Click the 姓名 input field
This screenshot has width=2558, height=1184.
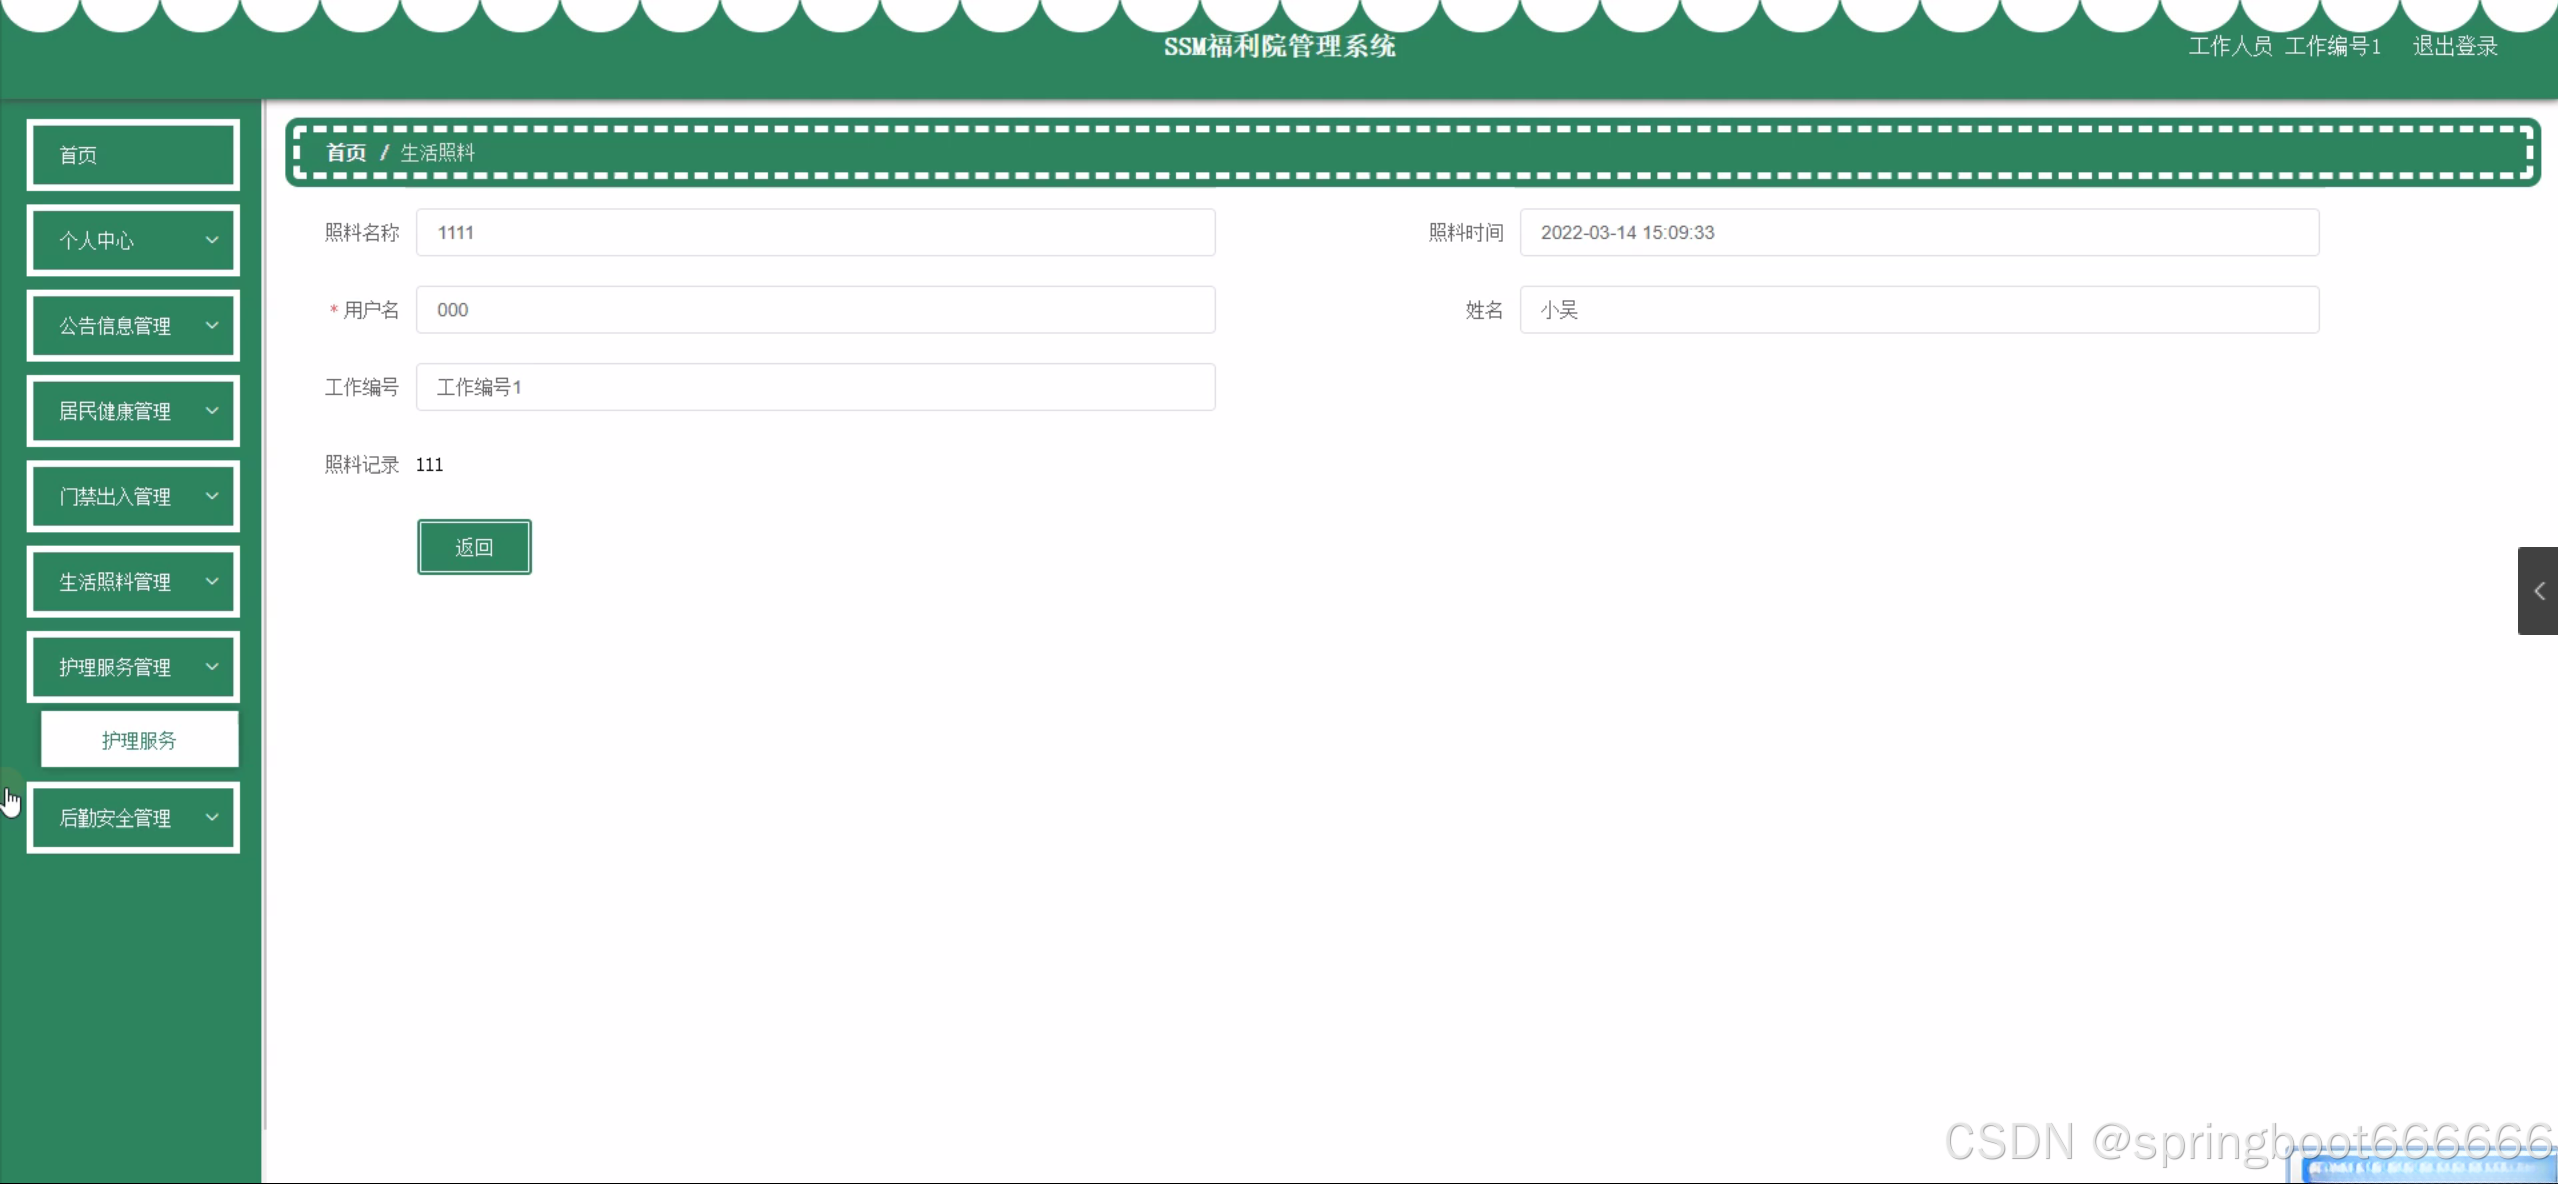click(1919, 310)
